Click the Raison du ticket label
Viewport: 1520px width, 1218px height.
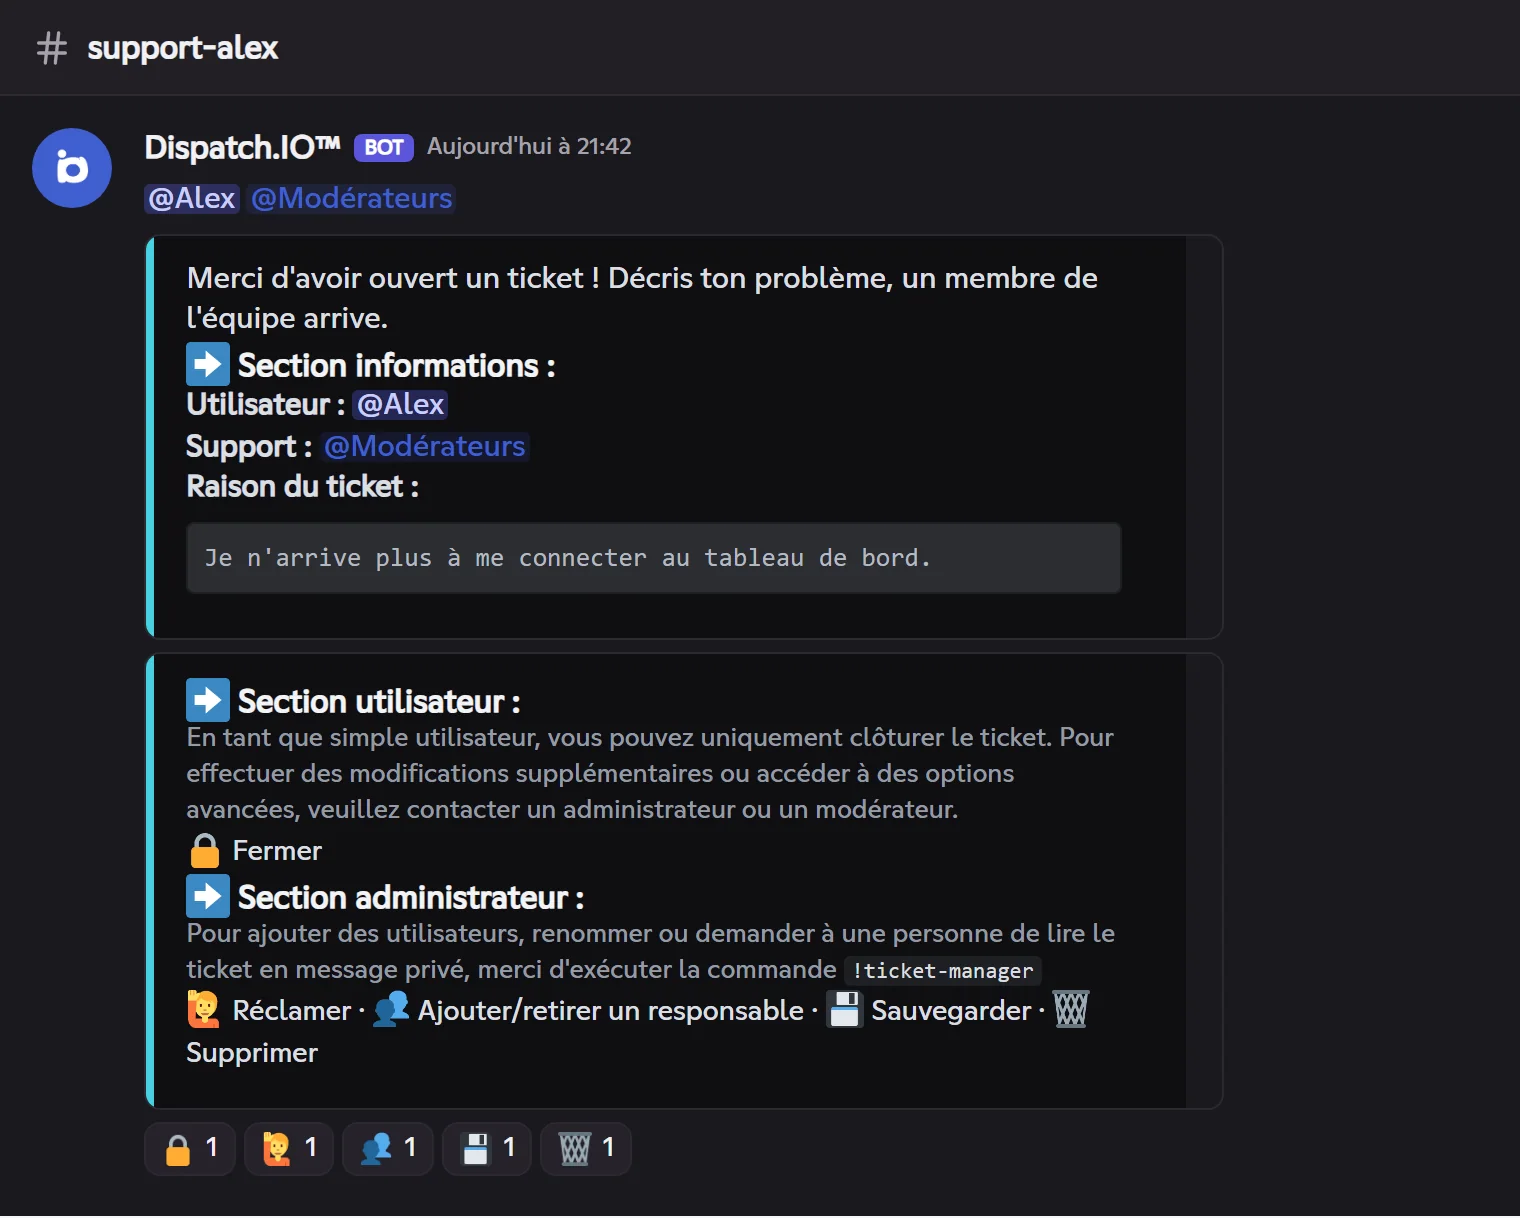303,487
